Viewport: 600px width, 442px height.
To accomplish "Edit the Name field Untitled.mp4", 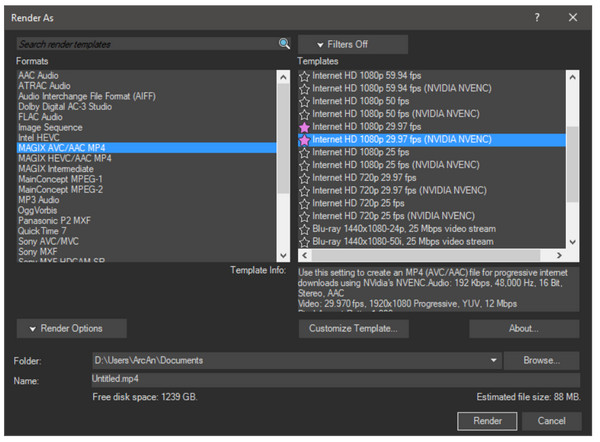I will point(336,379).
